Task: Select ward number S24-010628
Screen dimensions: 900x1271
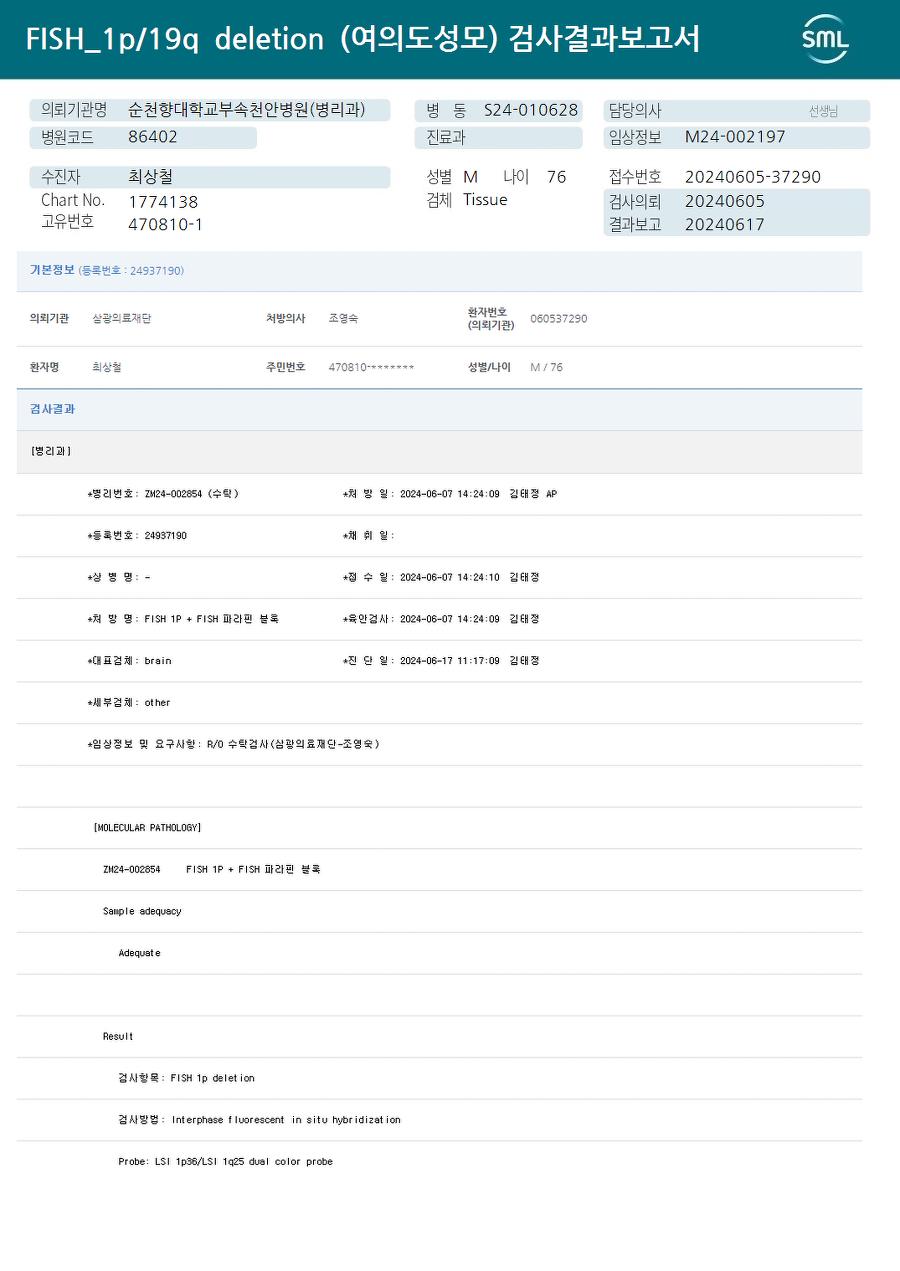Action: 531,110
